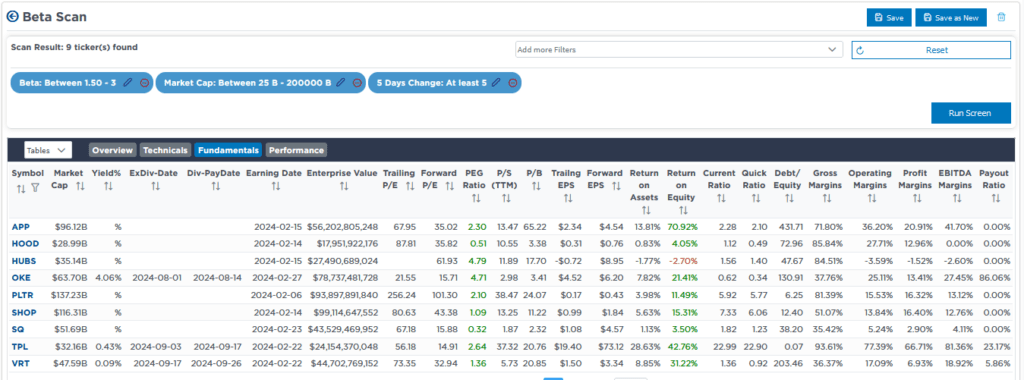Sort by Enterprise Value column
Viewport: 1024px width, 380px height.
tap(344, 186)
